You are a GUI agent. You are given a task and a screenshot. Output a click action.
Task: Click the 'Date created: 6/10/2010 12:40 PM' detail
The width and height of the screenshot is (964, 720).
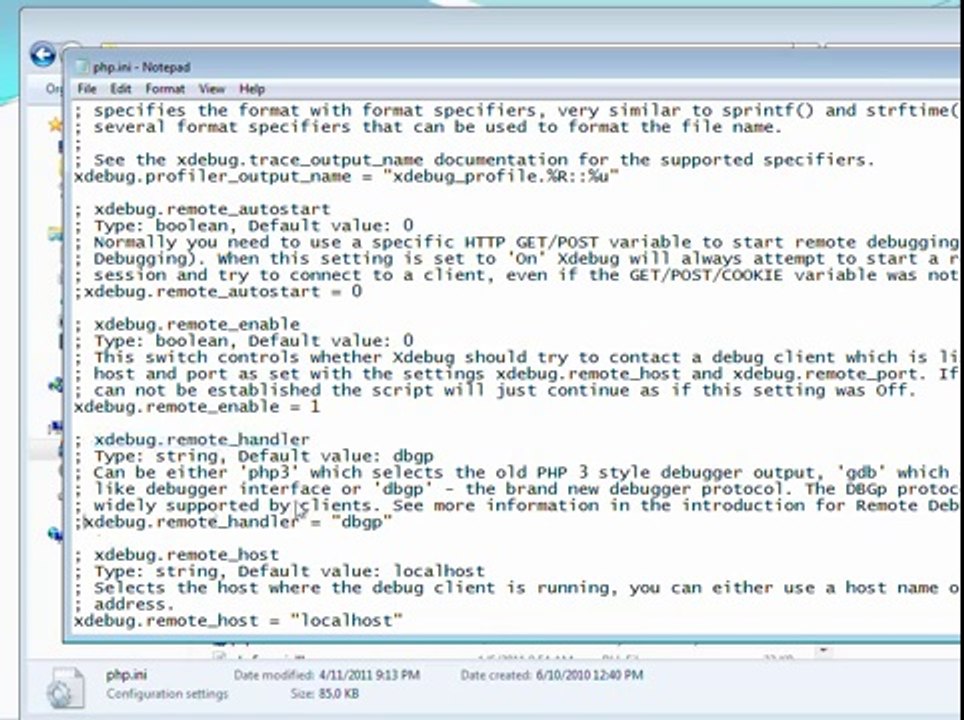[551, 675]
